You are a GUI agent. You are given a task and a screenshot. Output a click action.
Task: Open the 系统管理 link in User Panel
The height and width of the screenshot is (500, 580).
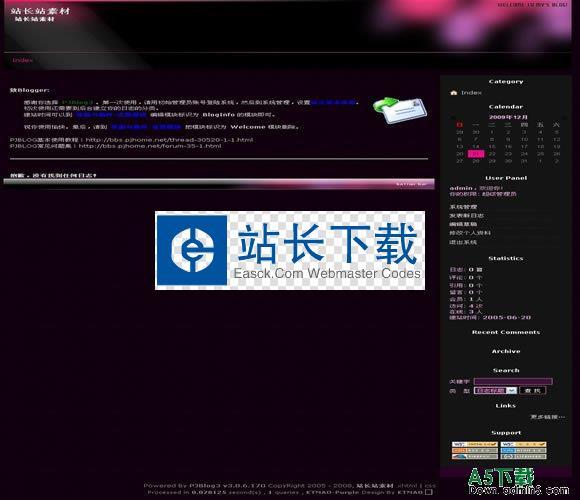463,207
